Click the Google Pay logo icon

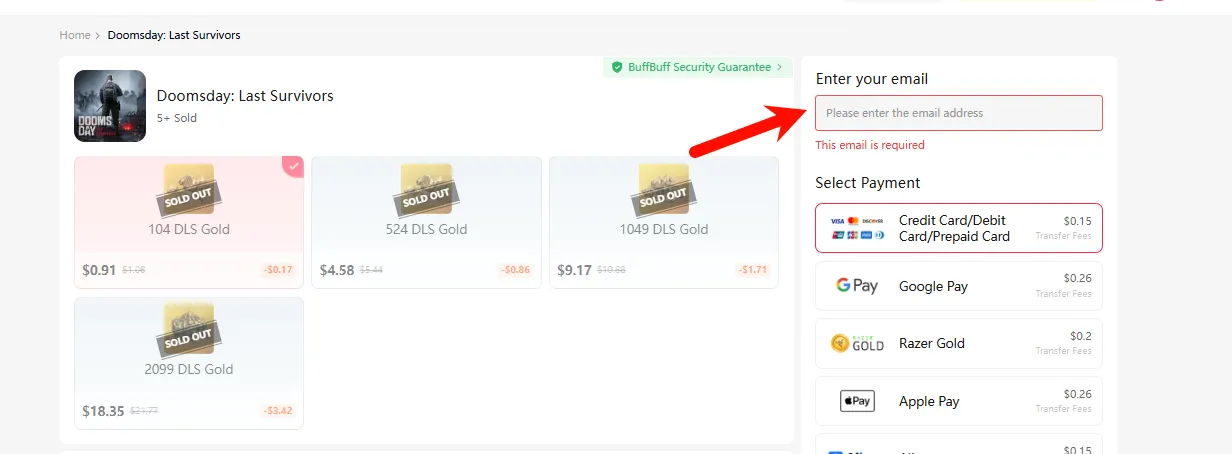(857, 286)
